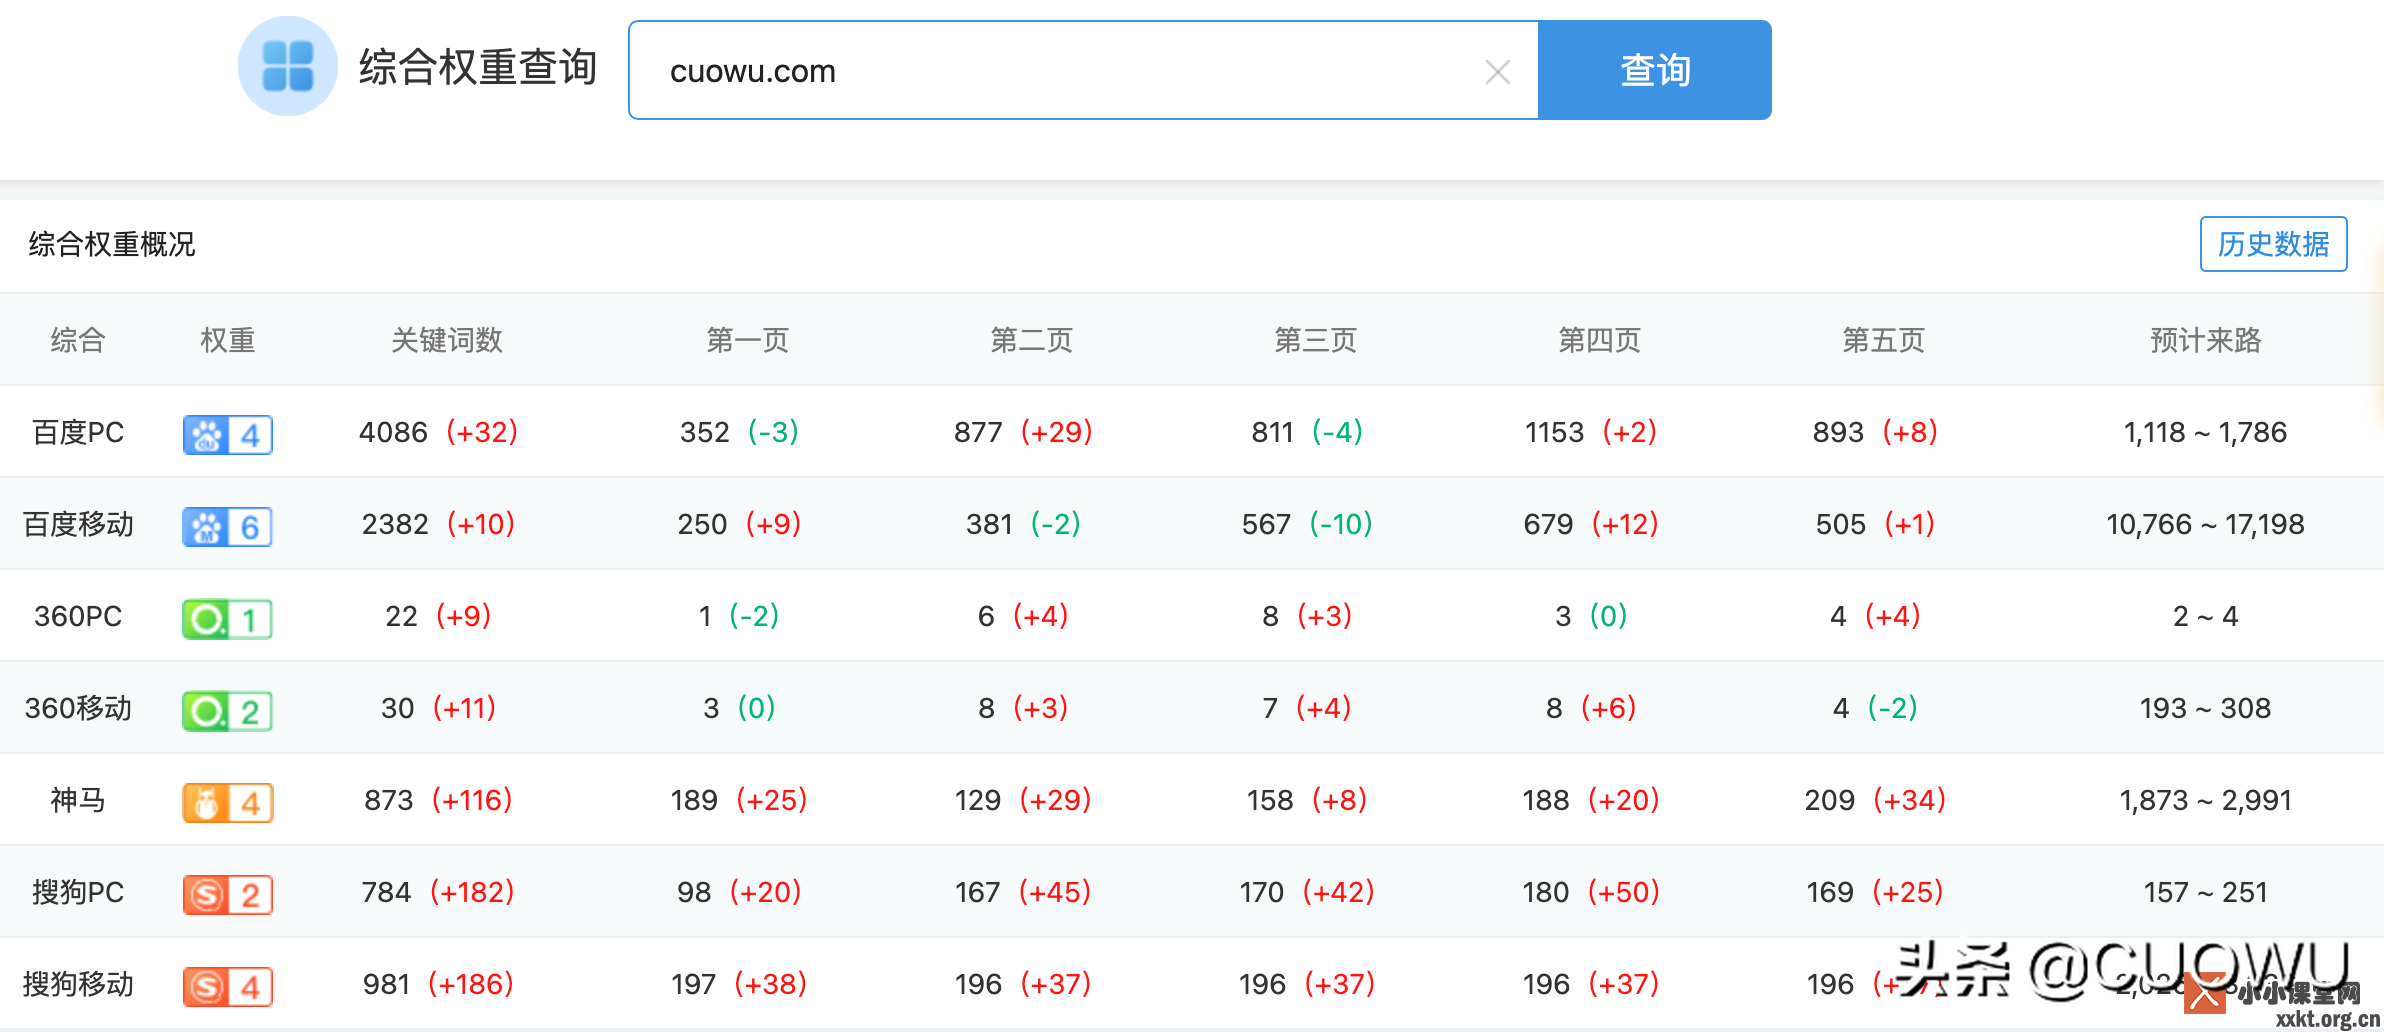Select the 360移动 row label

click(x=78, y=708)
